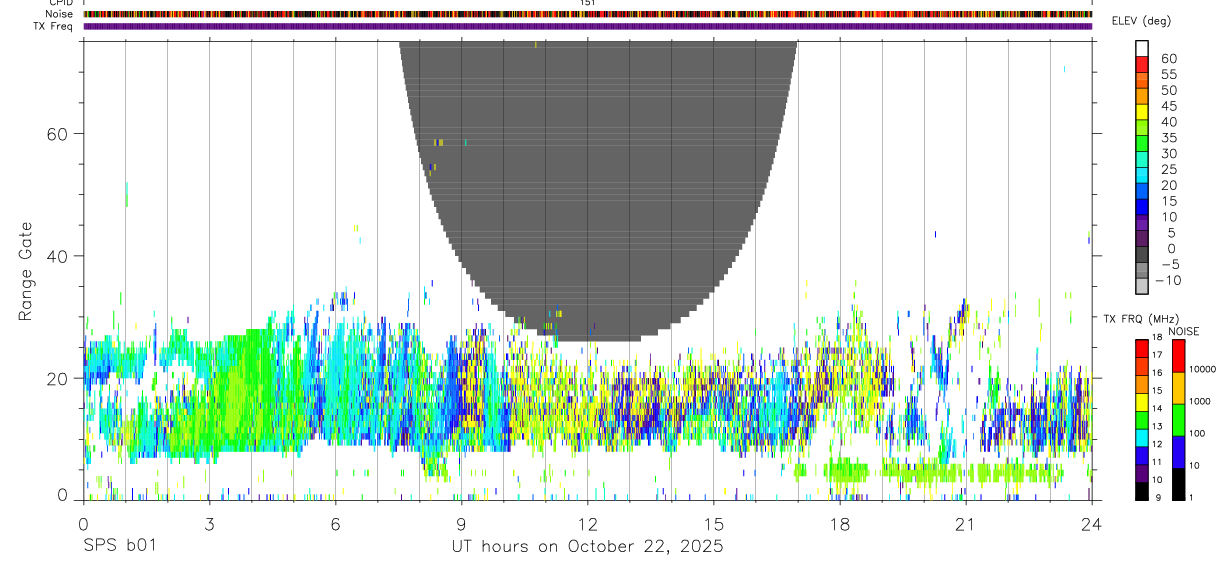Select the blue segment of NOISE color bar
This screenshot has height=567, width=1228.
click(x=1179, y=452)
